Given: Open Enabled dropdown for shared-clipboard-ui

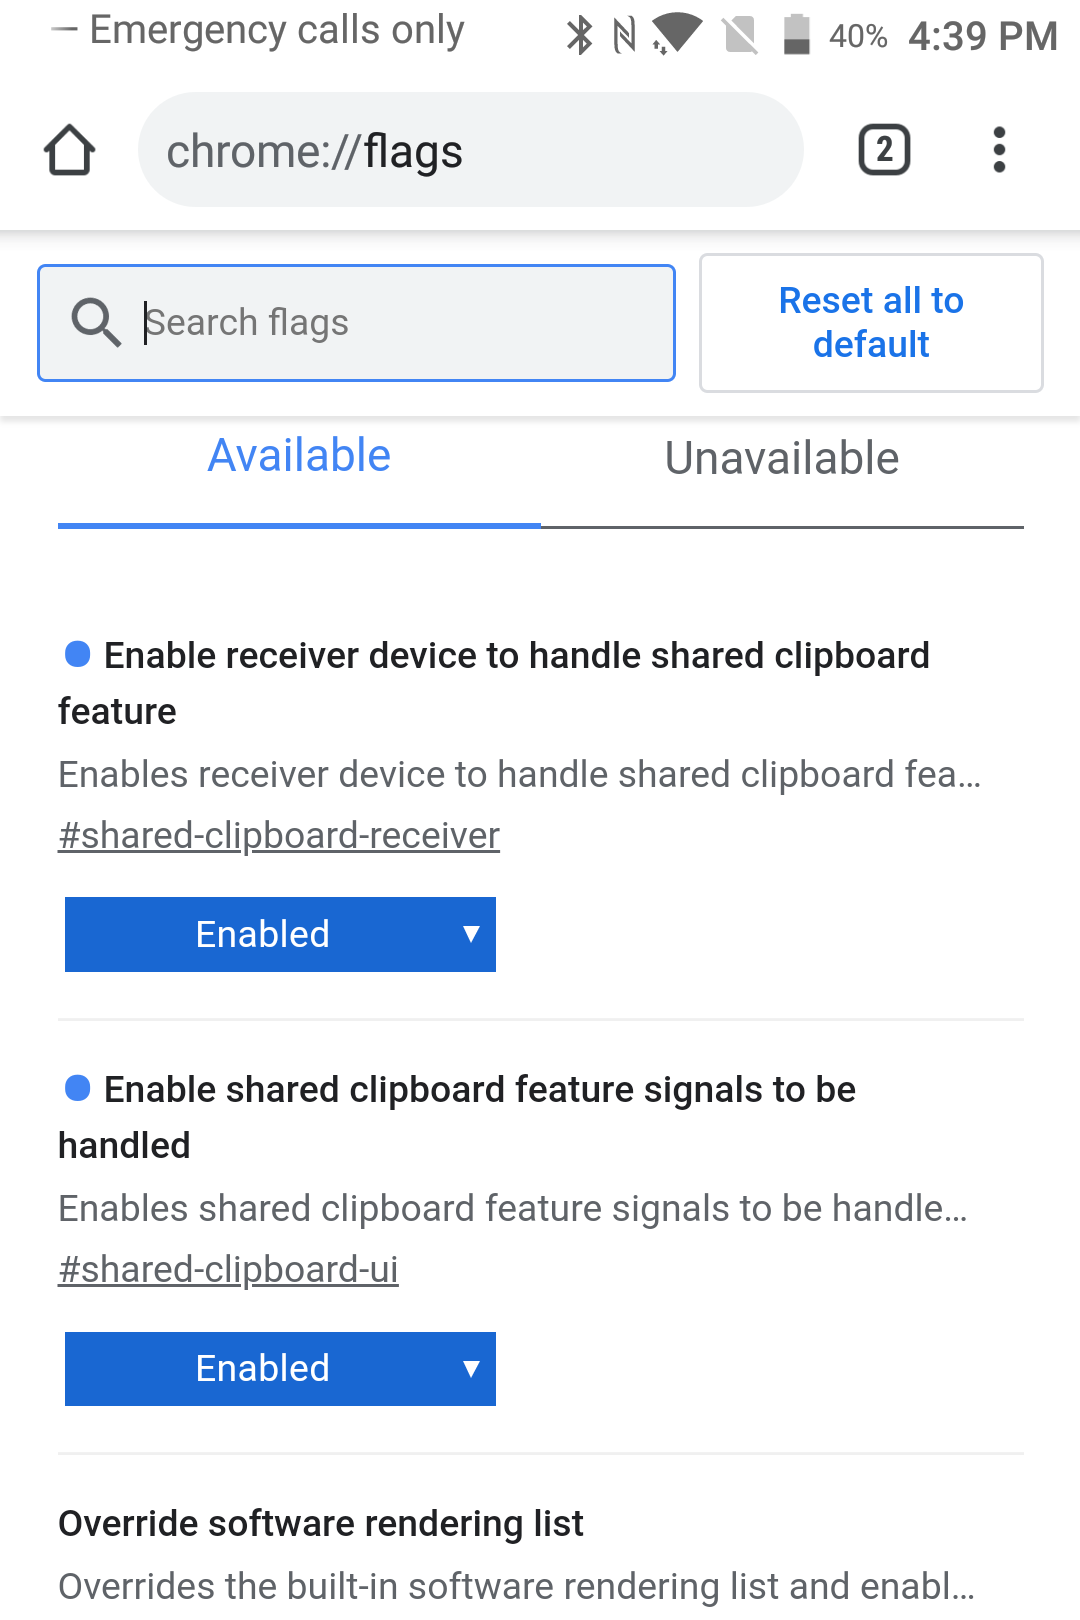Looking at the screenshot, I should [280, 1368].
